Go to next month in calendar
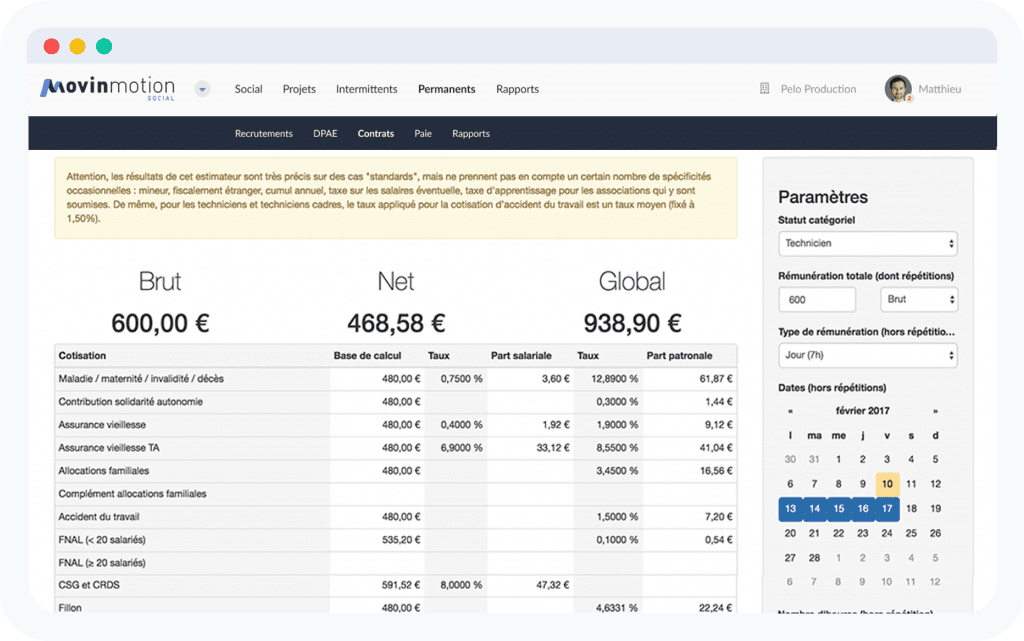Viewport: 1024px width, 641px height. pyautogui.click(x=935, y=411)
